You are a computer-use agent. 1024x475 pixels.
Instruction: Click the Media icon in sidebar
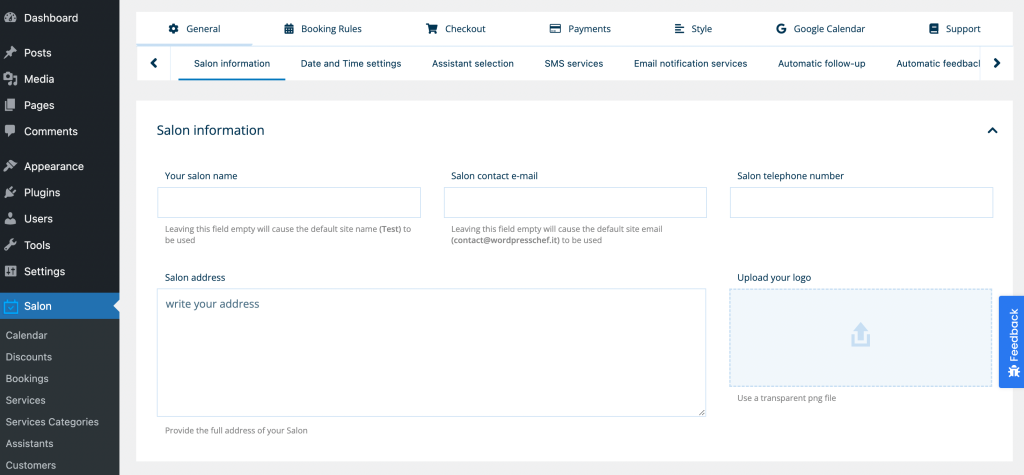(11, 79)
